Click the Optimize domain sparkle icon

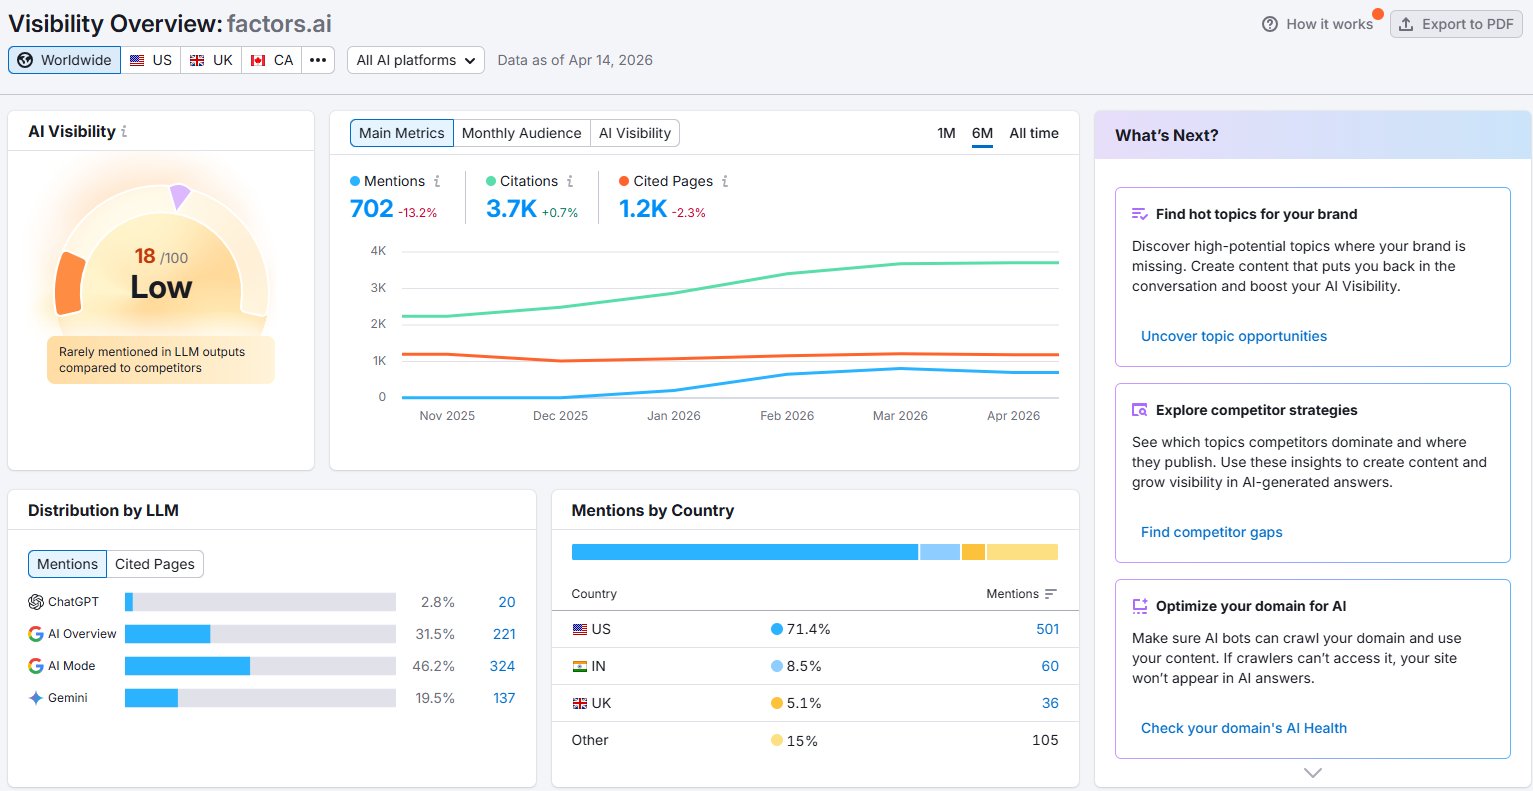1139,606
